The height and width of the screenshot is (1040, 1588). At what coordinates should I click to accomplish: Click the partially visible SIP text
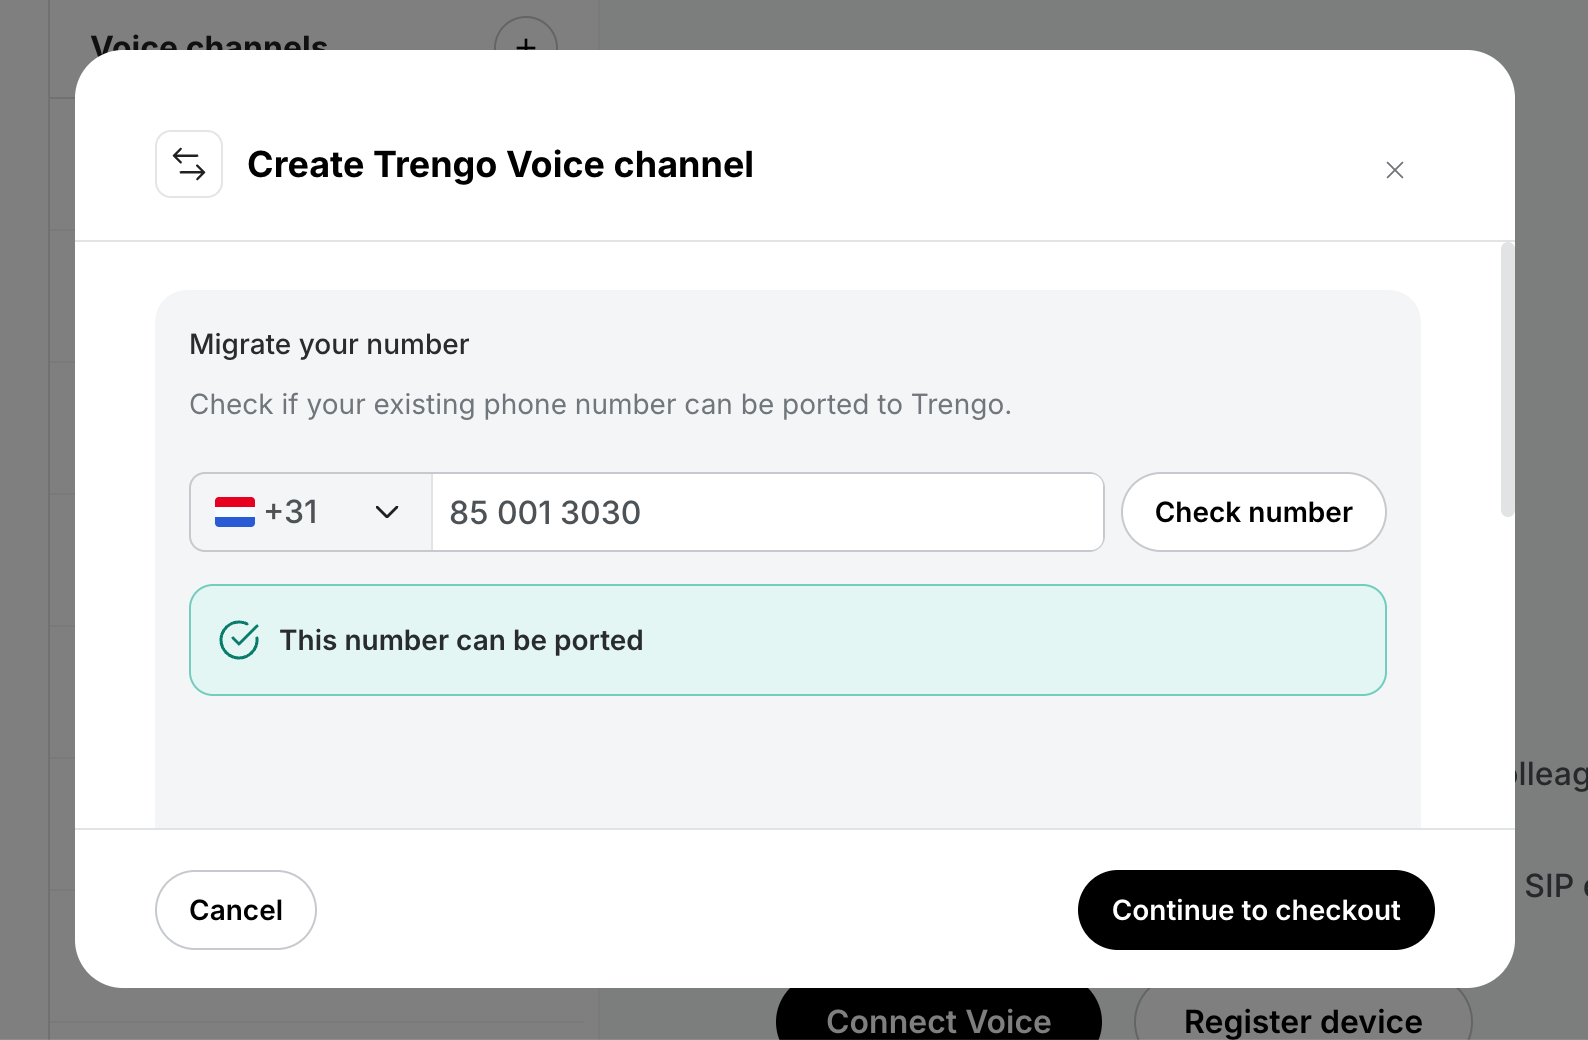[1549, 886]
